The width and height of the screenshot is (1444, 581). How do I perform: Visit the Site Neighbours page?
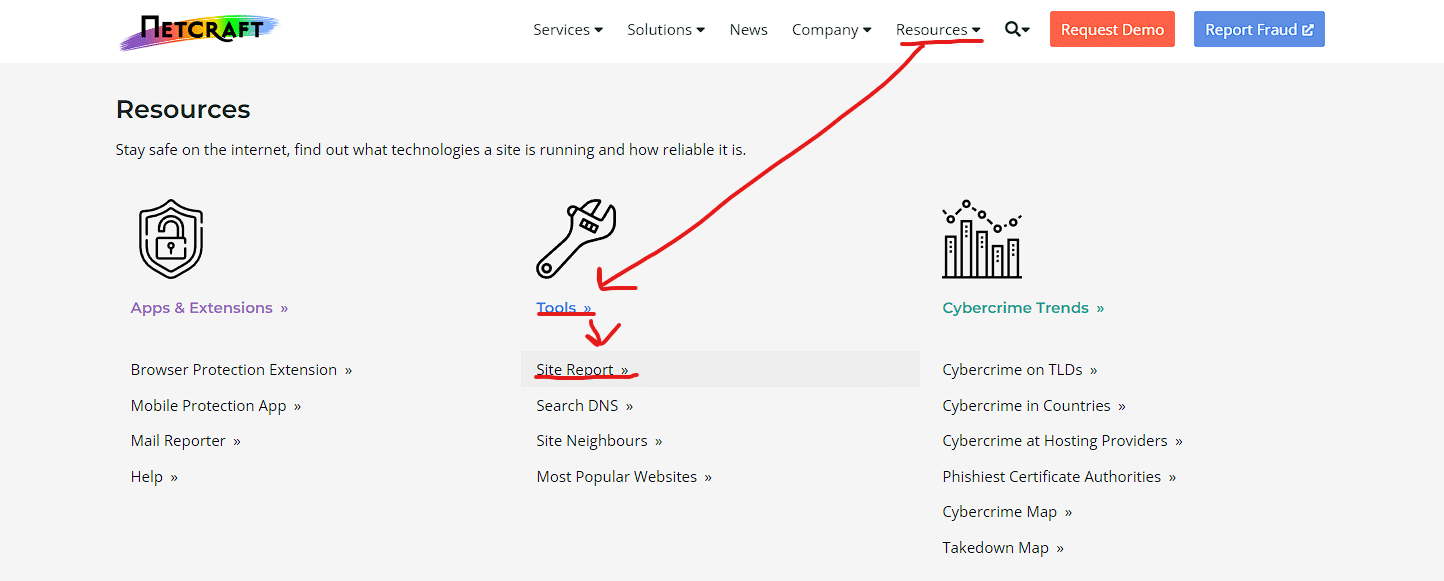pos(592,440)
